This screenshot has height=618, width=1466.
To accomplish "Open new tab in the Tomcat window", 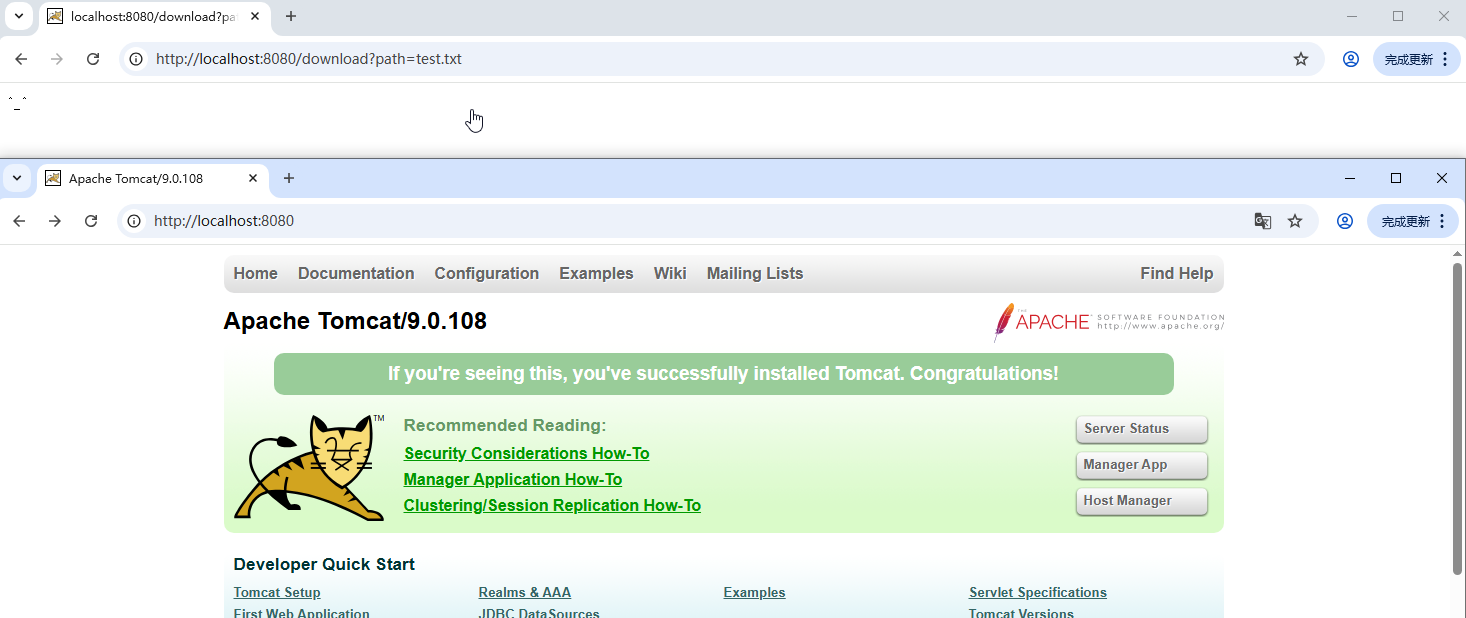I will point(289,178).
